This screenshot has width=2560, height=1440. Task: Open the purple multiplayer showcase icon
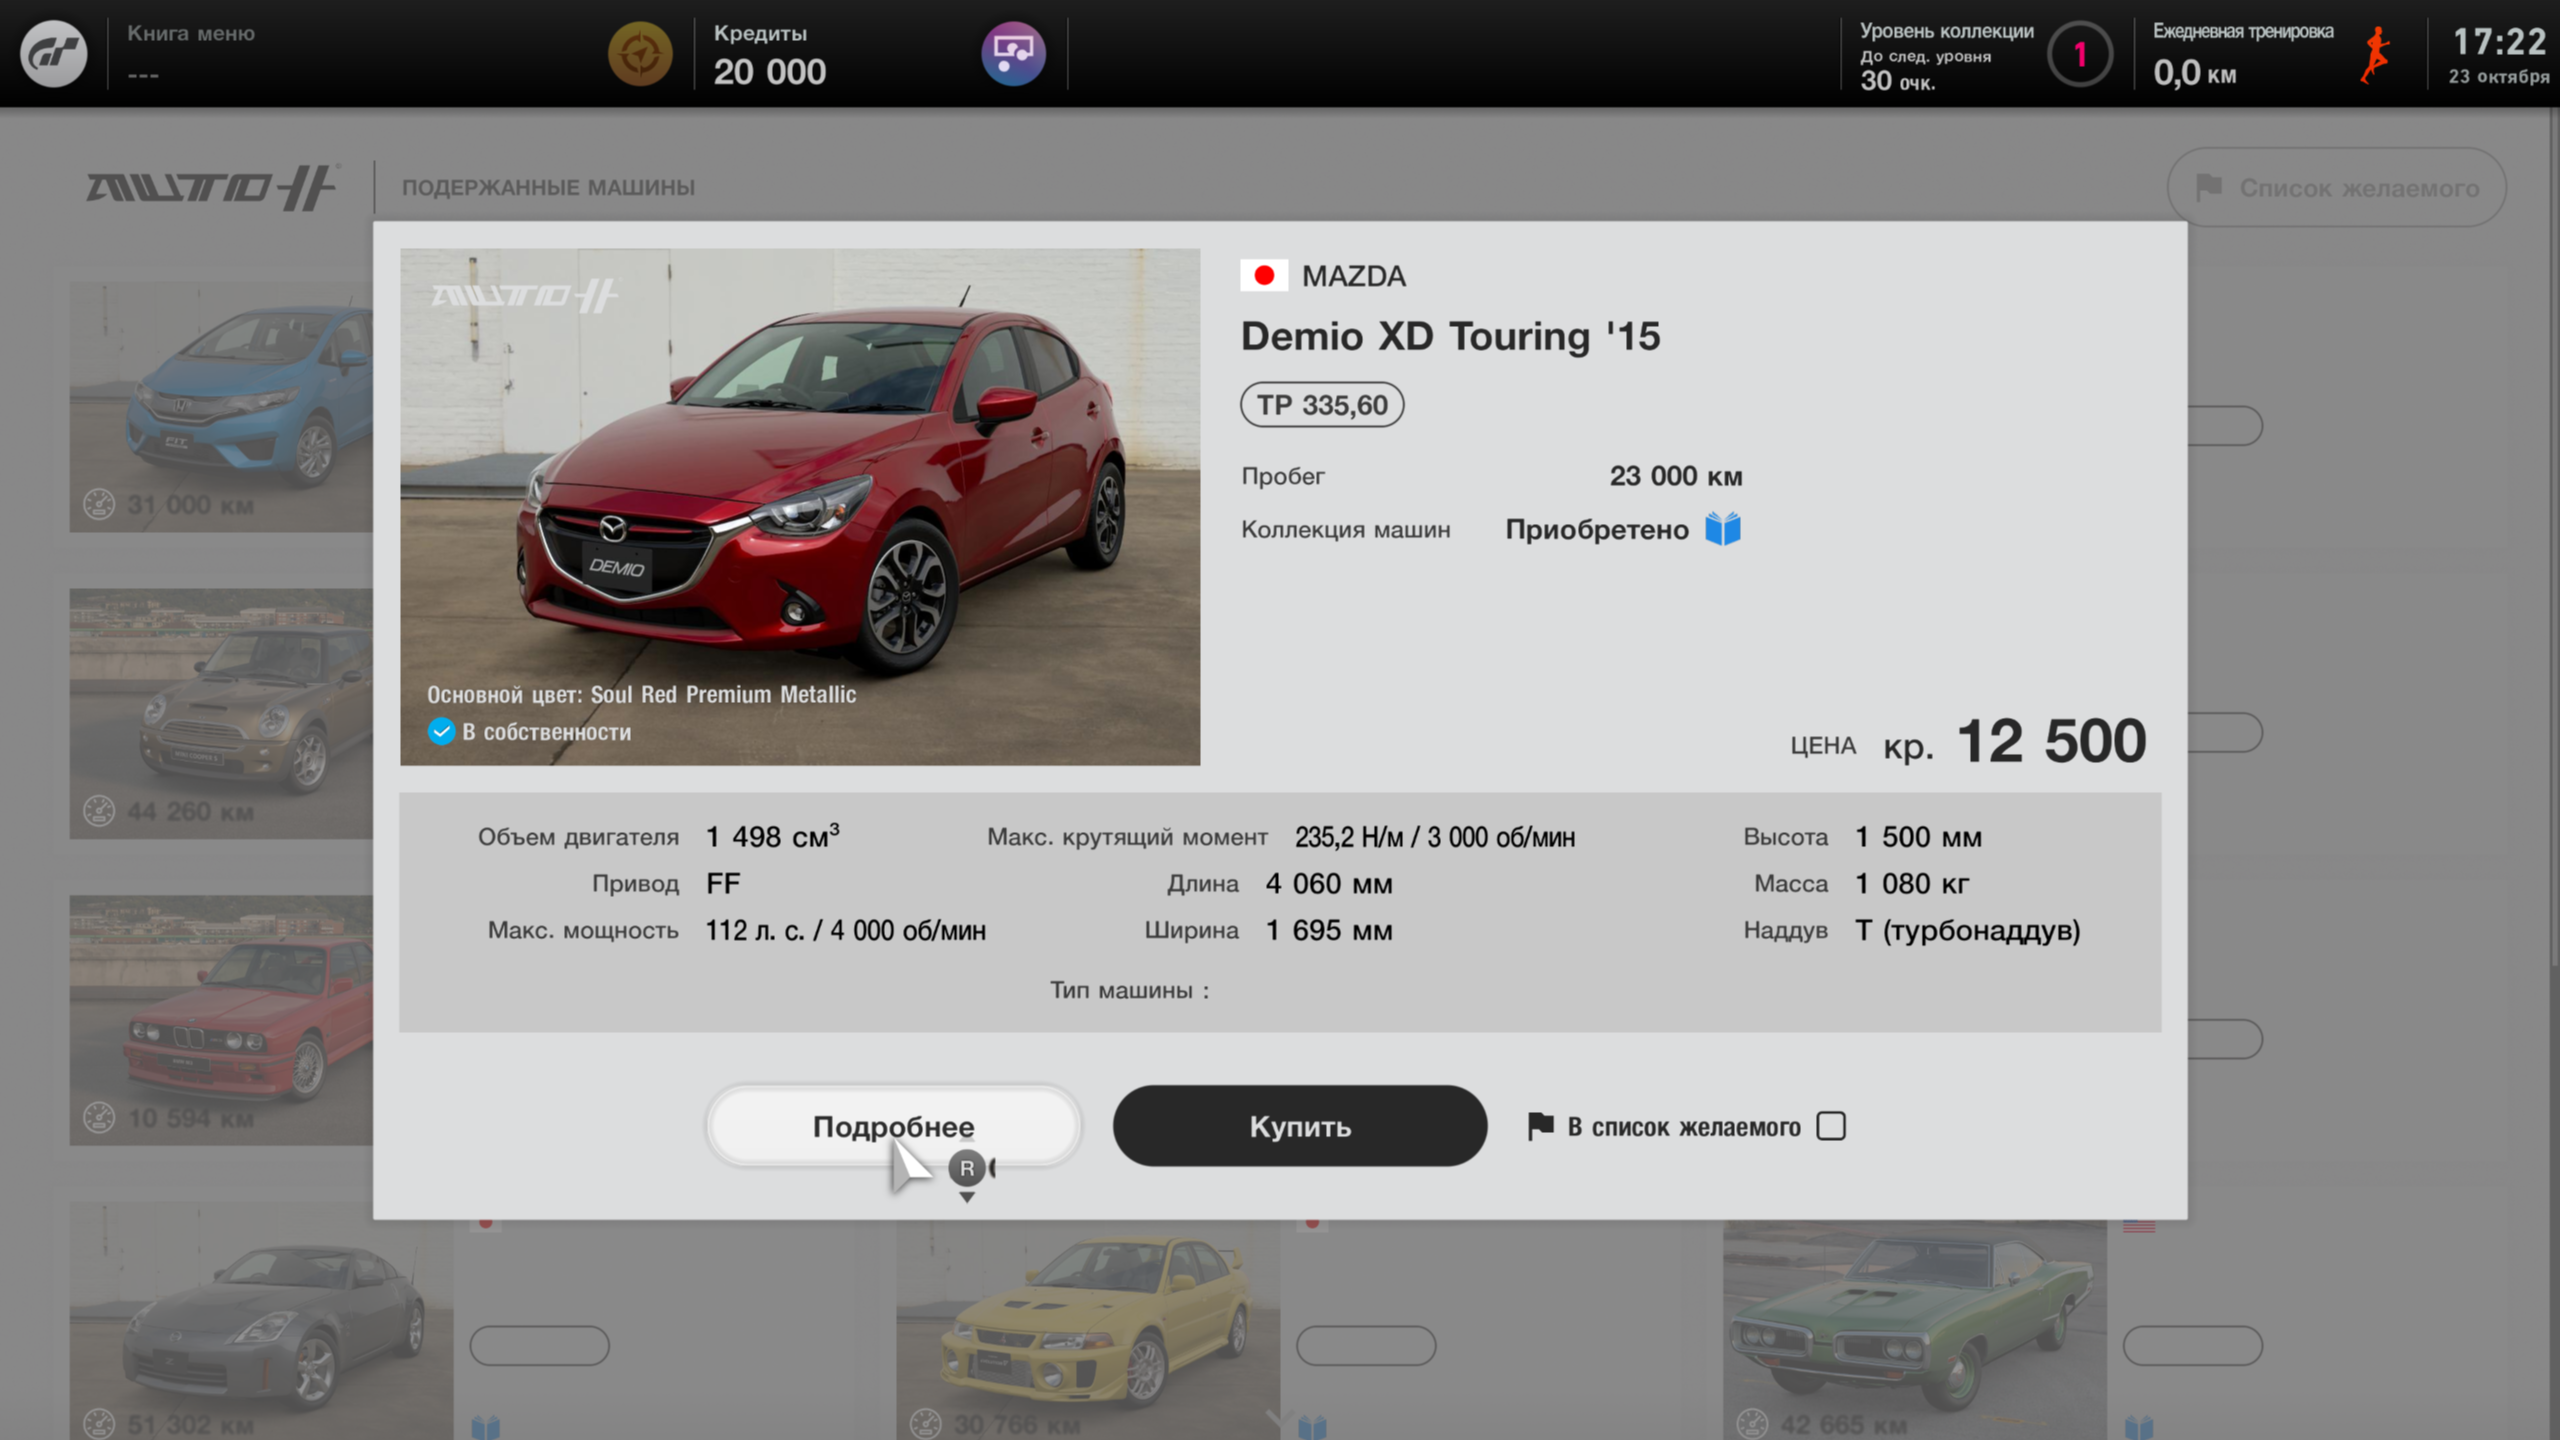1013,53
